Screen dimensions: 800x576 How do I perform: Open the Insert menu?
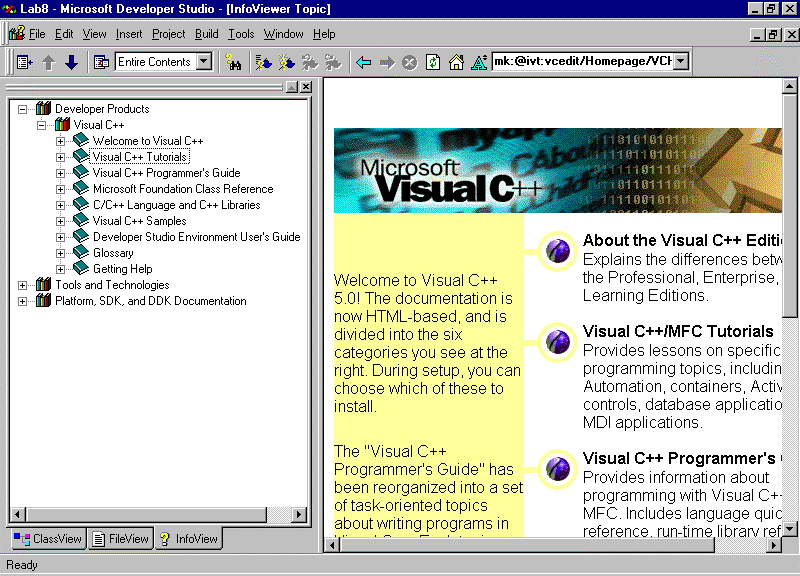(129, 34)
